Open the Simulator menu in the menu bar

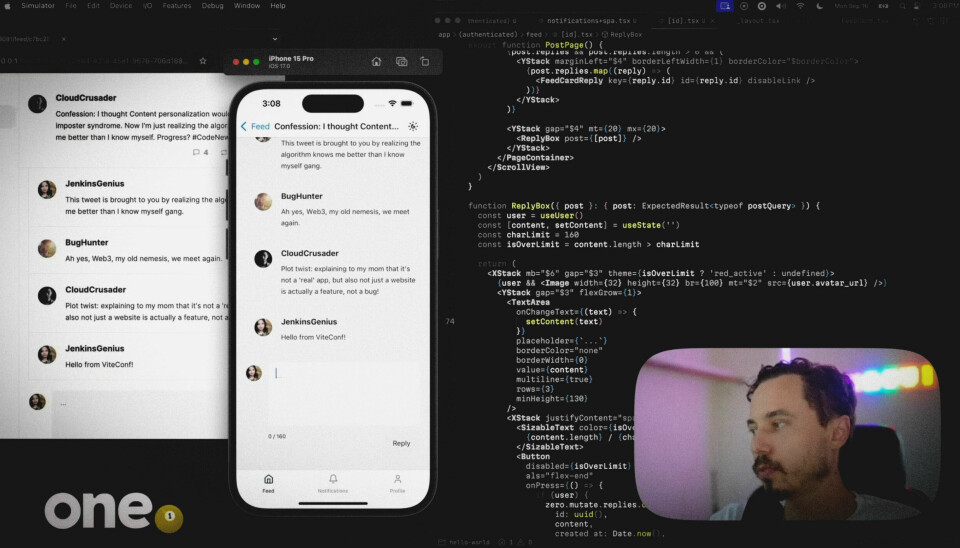tap(38, 6)
